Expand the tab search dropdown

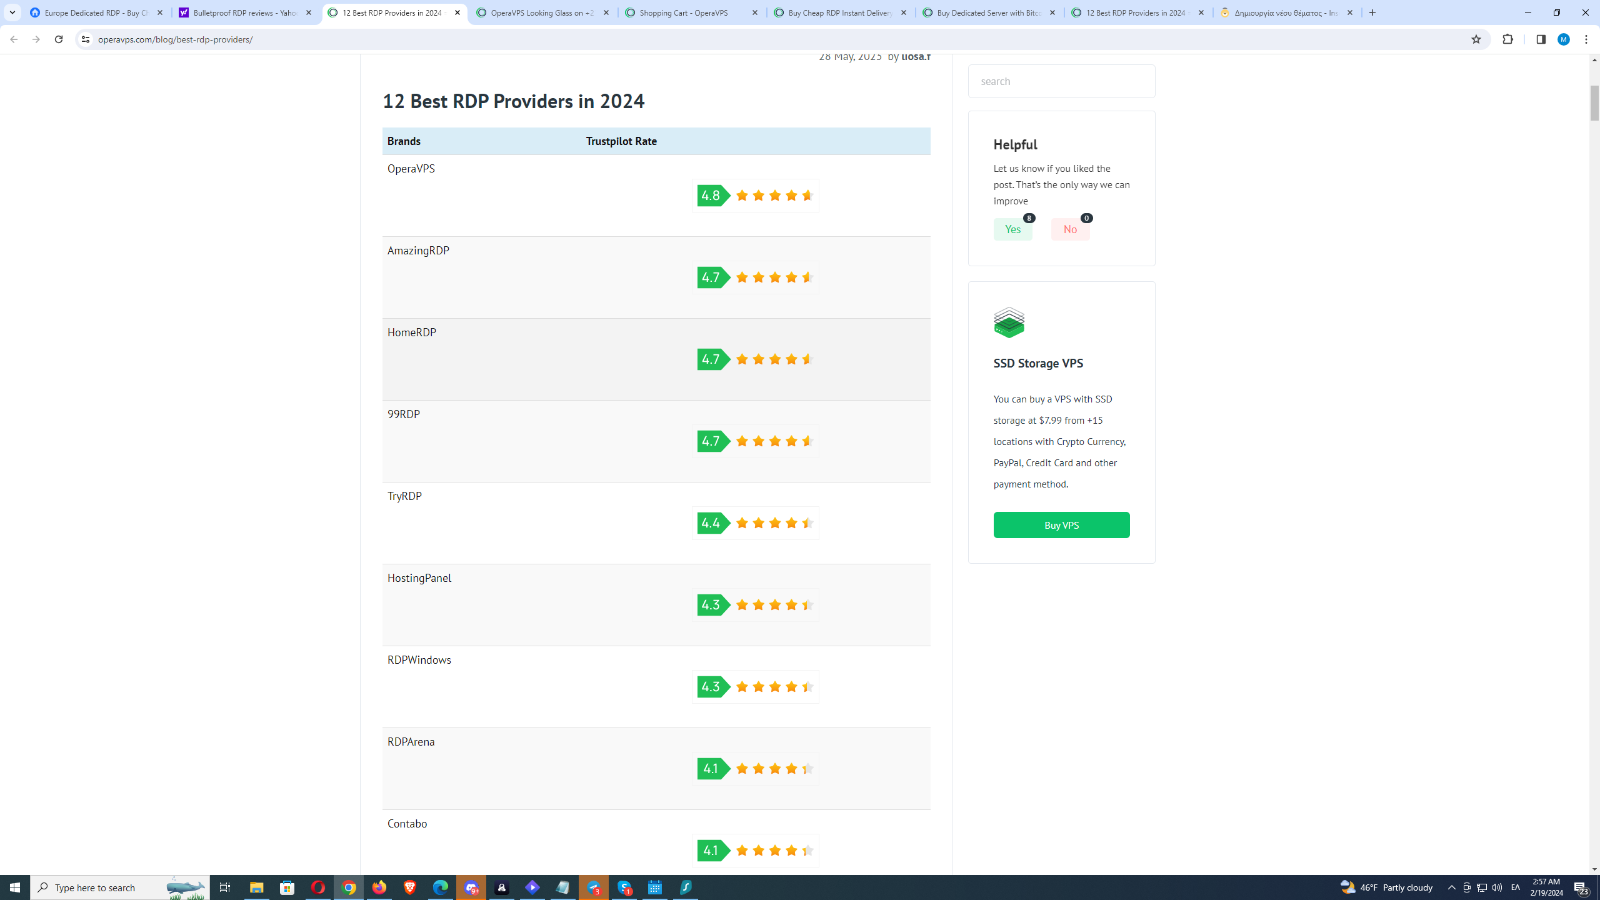[12, 13]
